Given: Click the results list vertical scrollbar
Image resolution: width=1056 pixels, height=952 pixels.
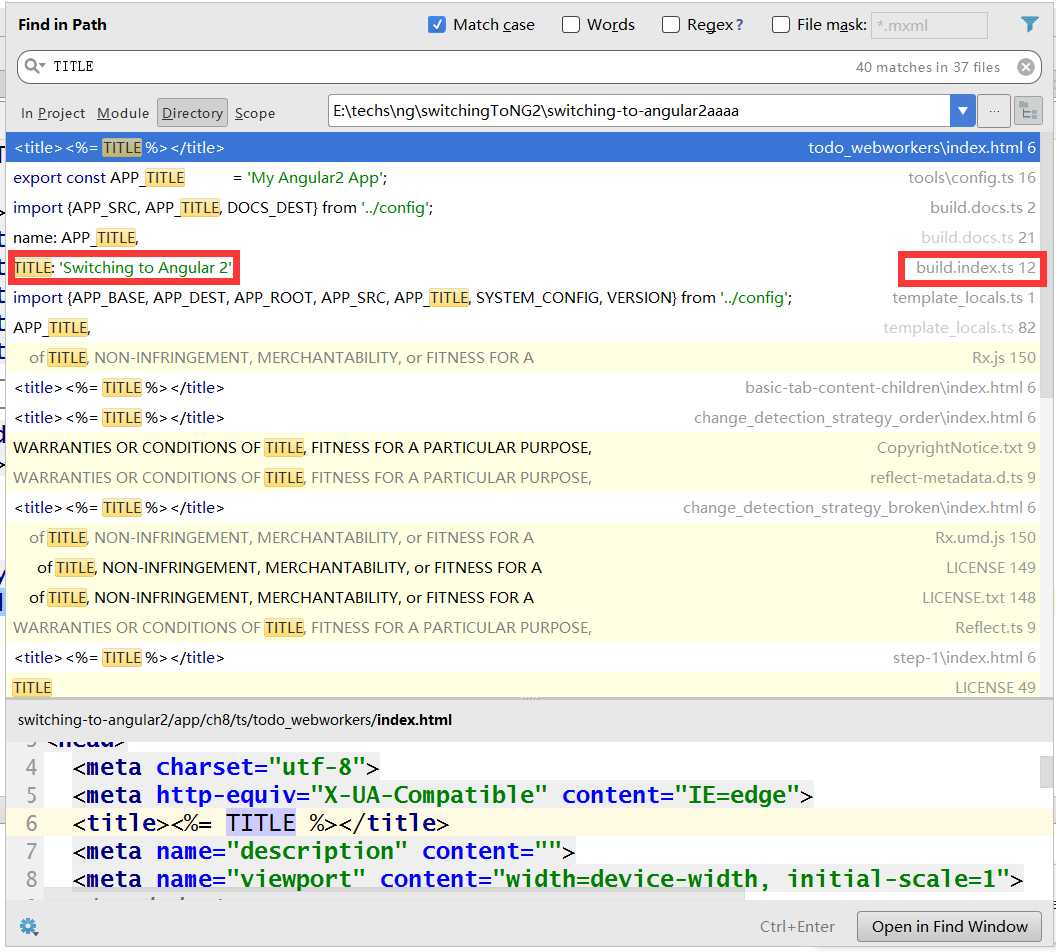Looking at the screenshot, I should coord(1047,265).
